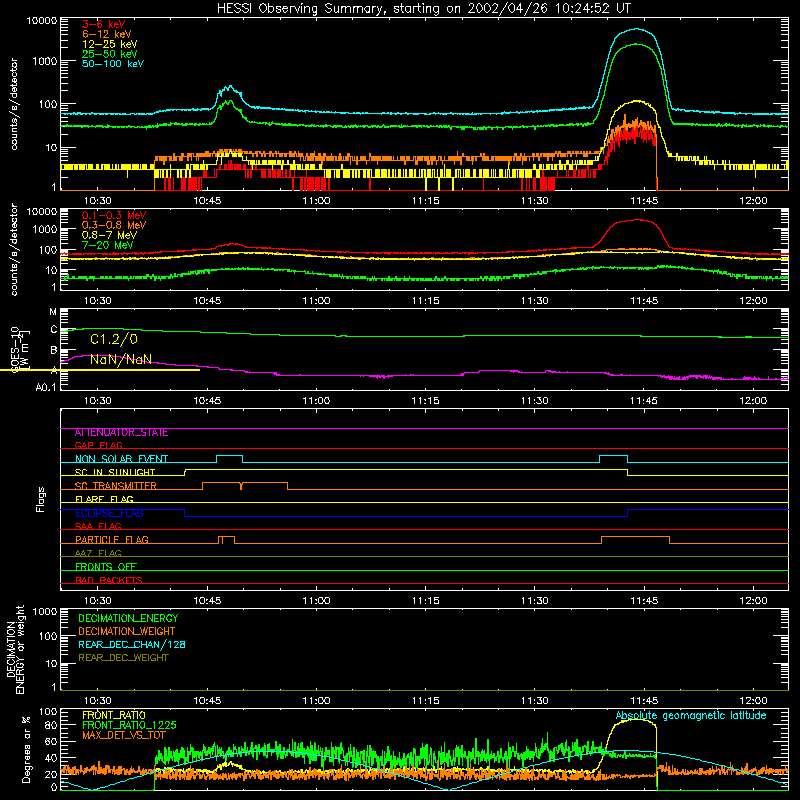Click the counts/s/detector title of MeV panel

pyautogui.click(x=14, y=249)
